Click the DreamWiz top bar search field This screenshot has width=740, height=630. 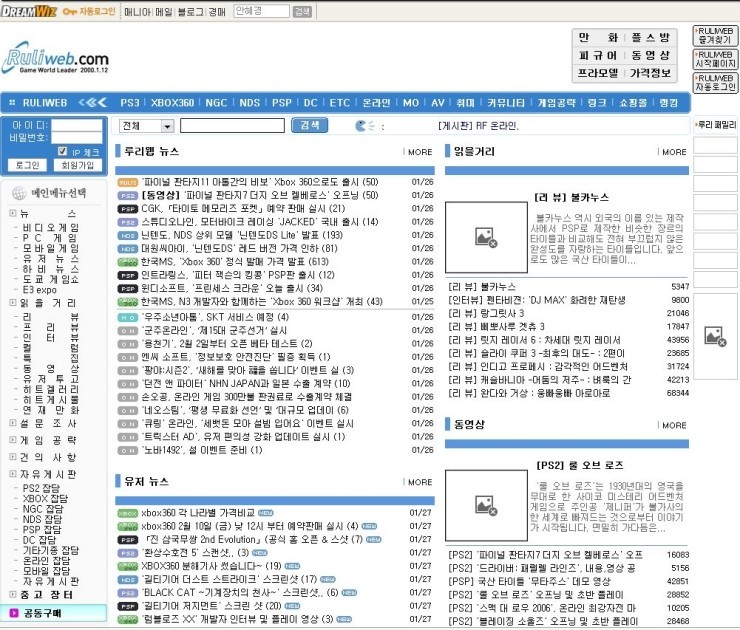261,11
